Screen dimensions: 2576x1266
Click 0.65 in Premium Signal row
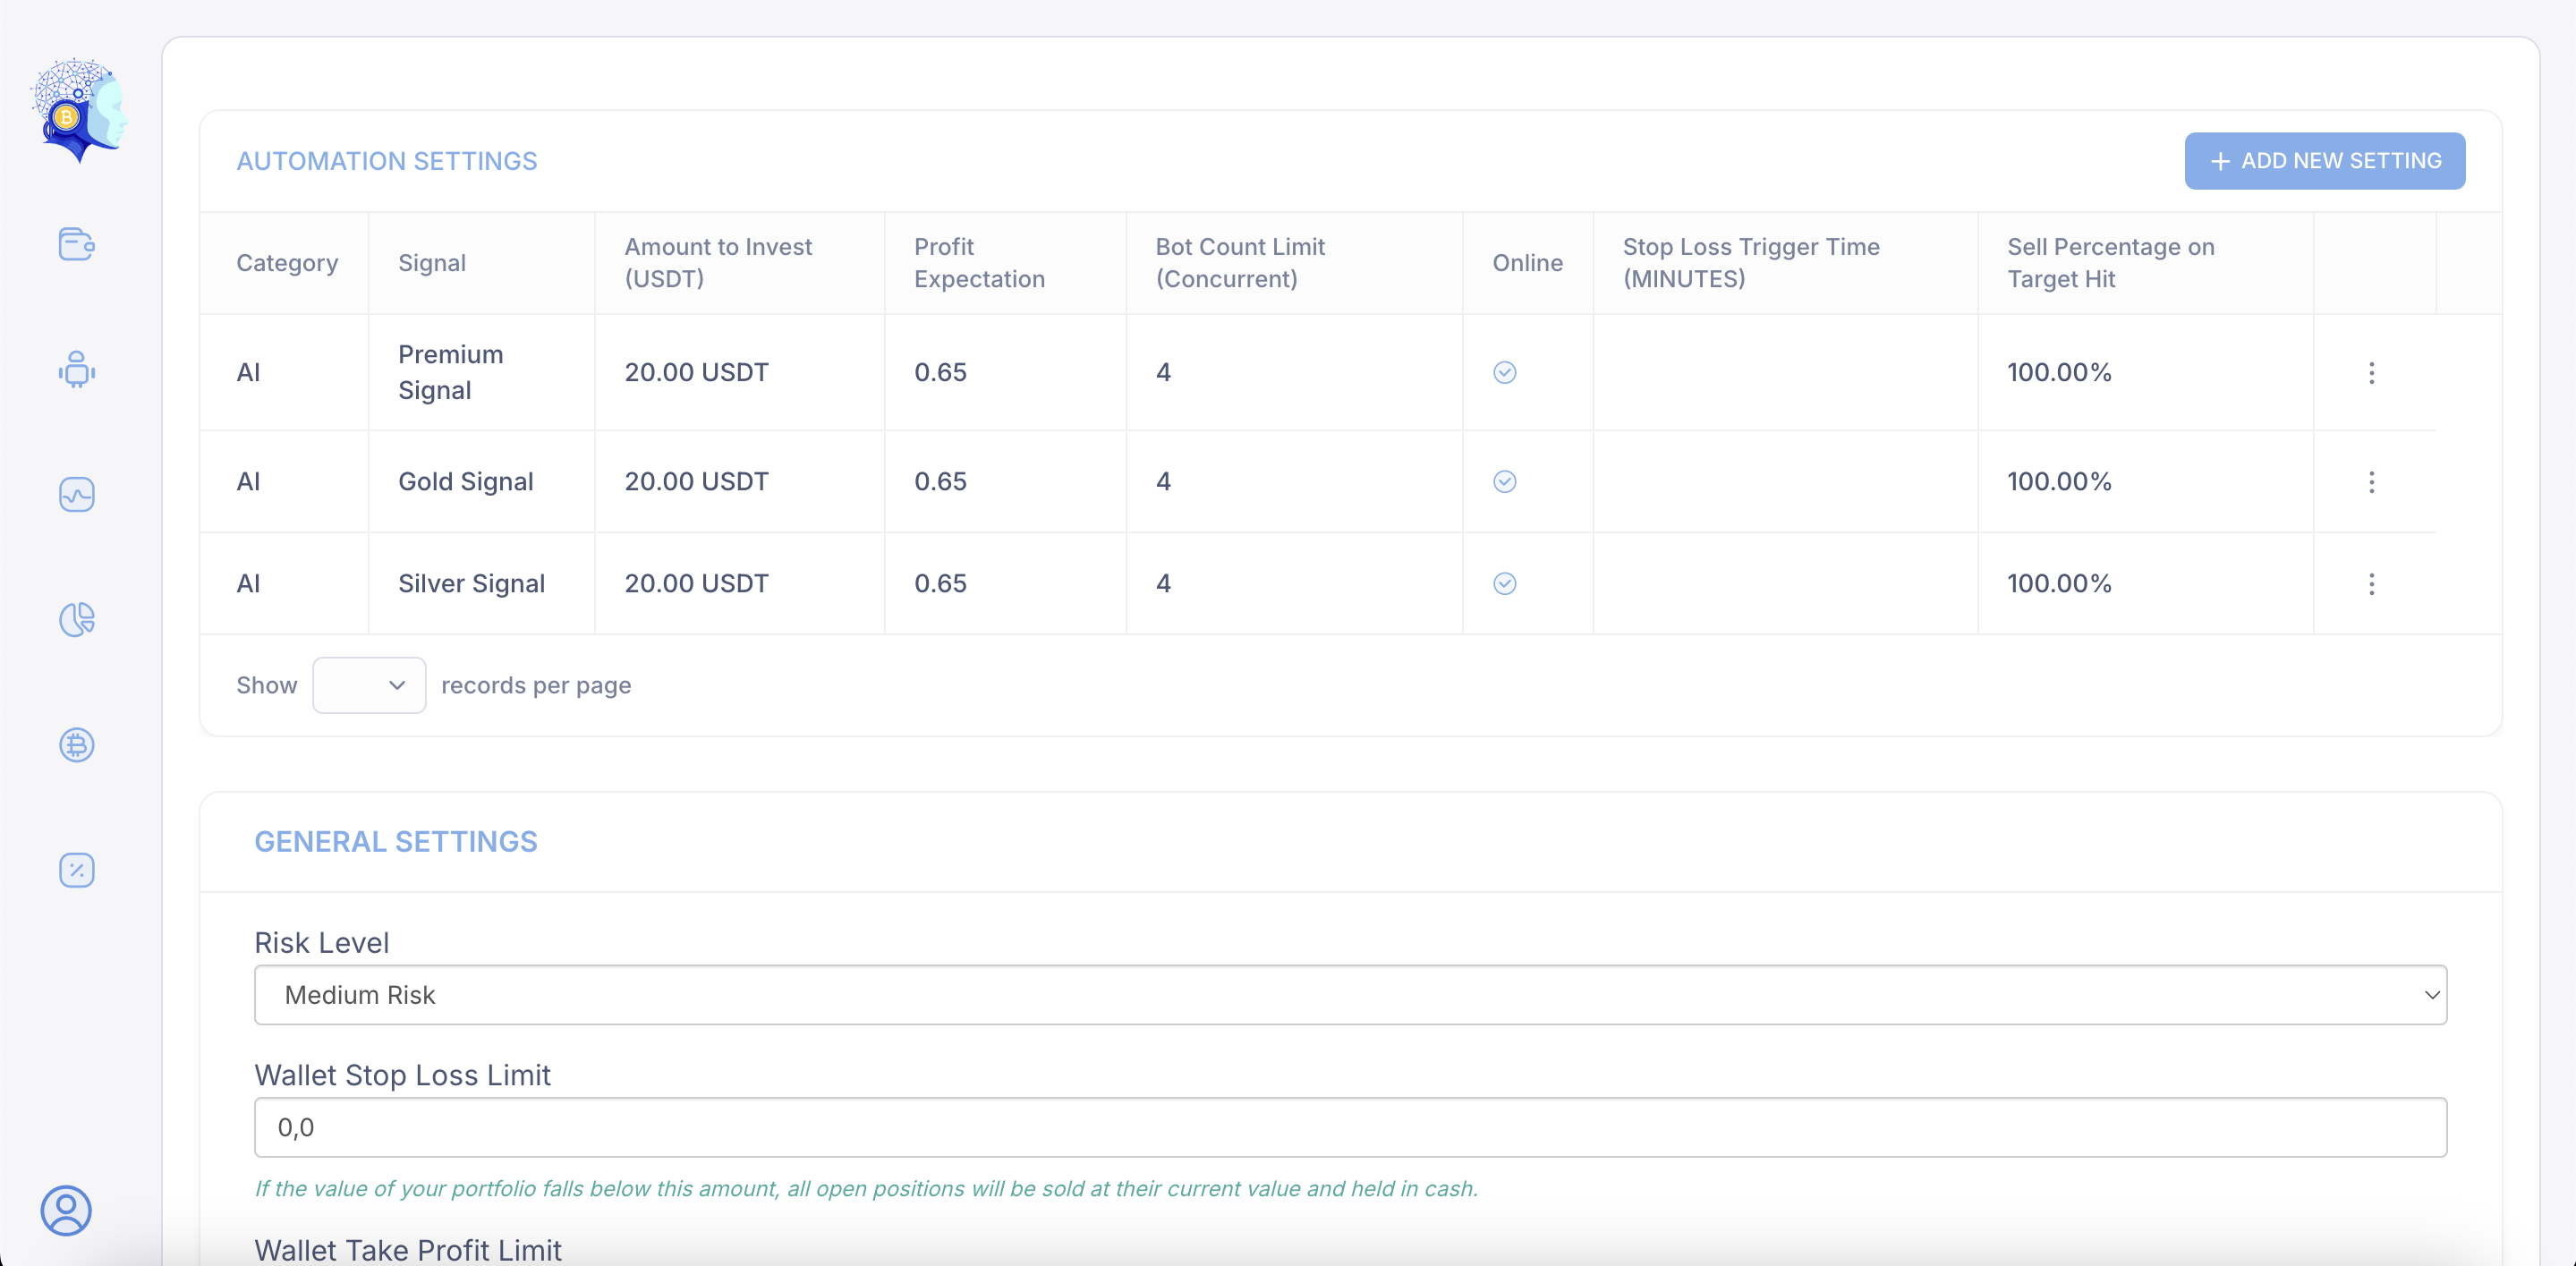pyautogui.click(x=940, y=373)
